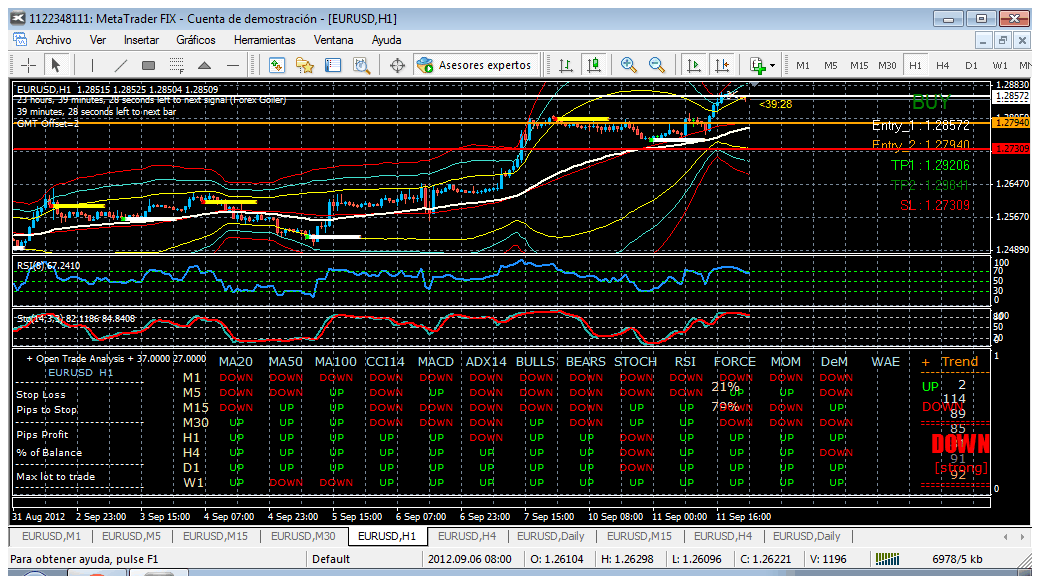Toggle candlestick chart mode
Image resolution: width=1040 pixels, height=576 pixels.
coord(594,65)
